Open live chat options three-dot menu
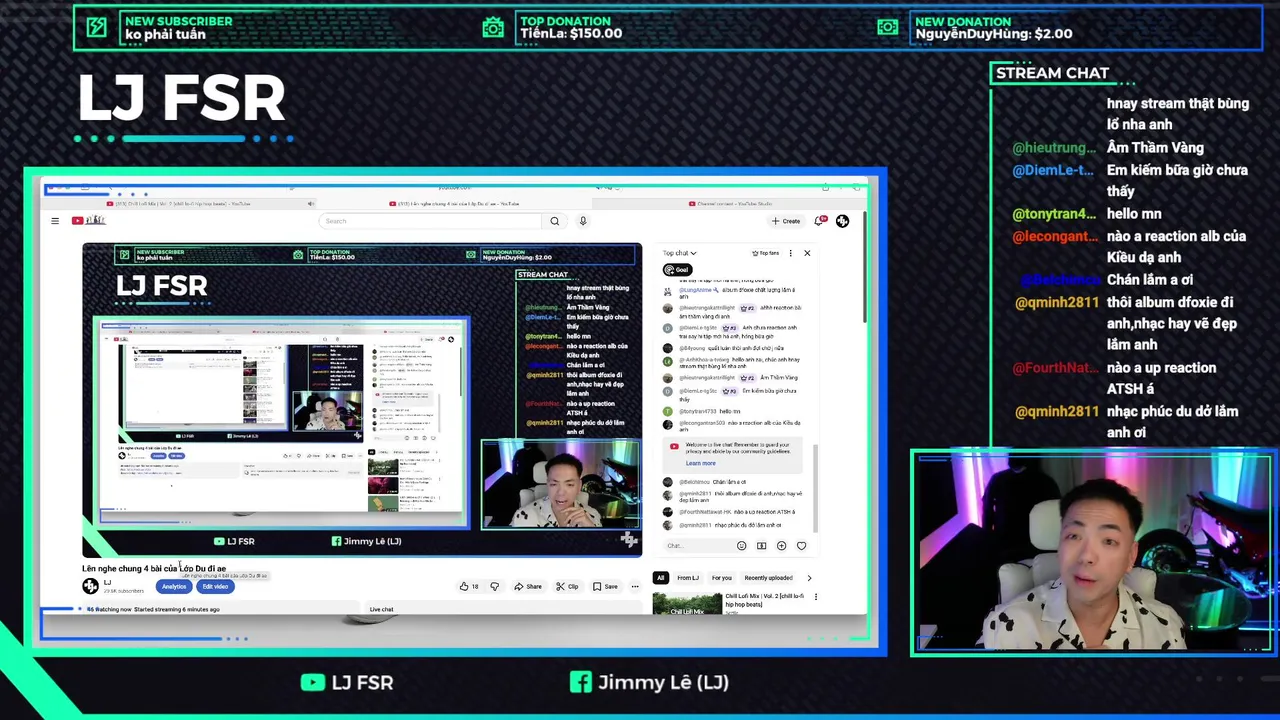Viewport: 1280px width, 720px height. tap(790, 253)
